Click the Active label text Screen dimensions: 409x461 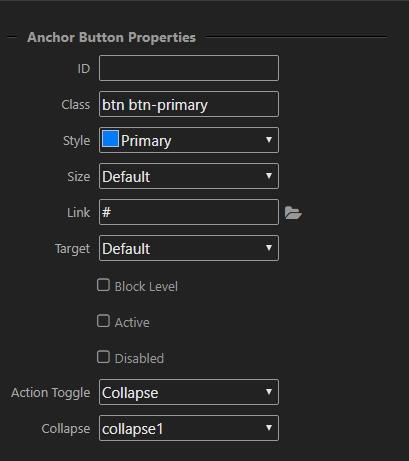[132, 323]
